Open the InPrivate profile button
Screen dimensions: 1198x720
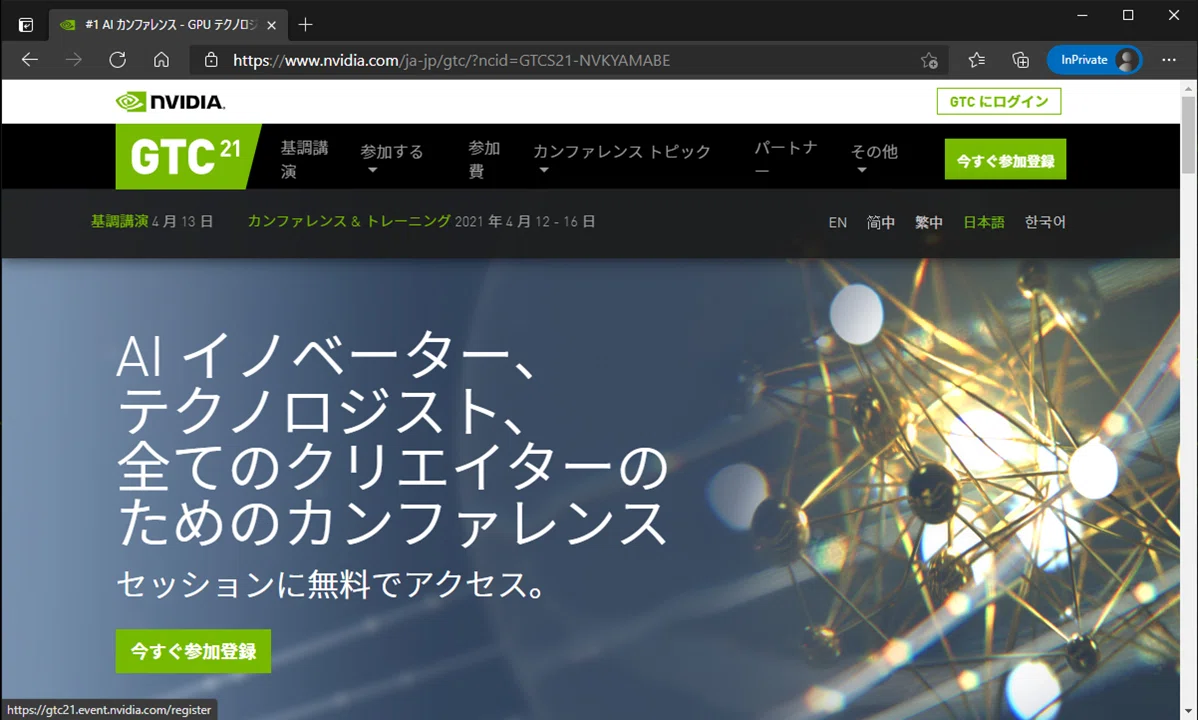[1094, 60]
